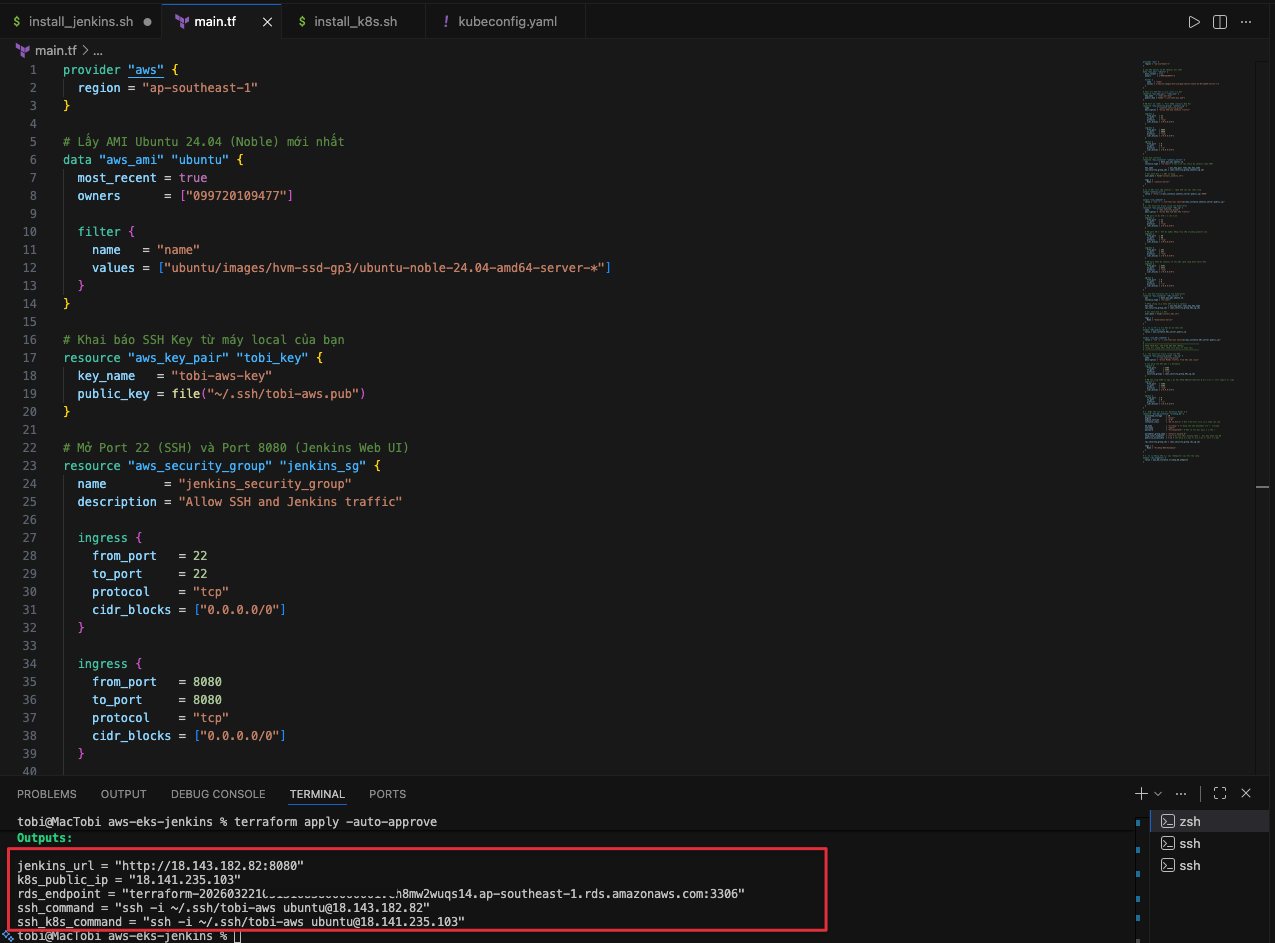The height and width of the screenshot is (943, 1275).
Task: Add a new terminal with the plus icon
Action: point(1141,793)
